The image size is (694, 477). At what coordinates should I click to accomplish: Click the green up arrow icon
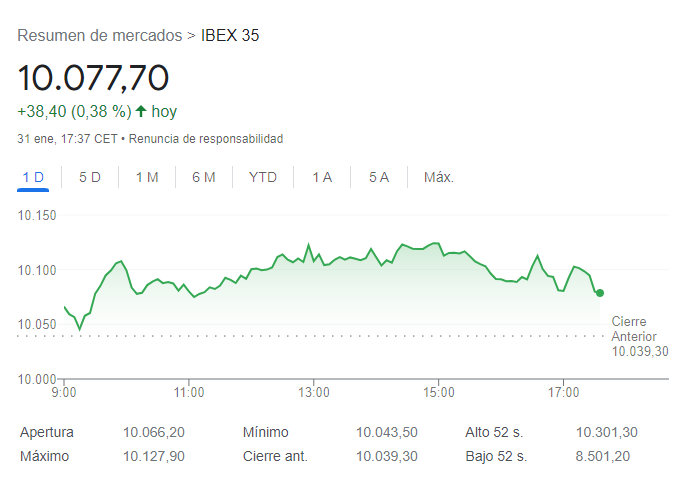[141, 111]
